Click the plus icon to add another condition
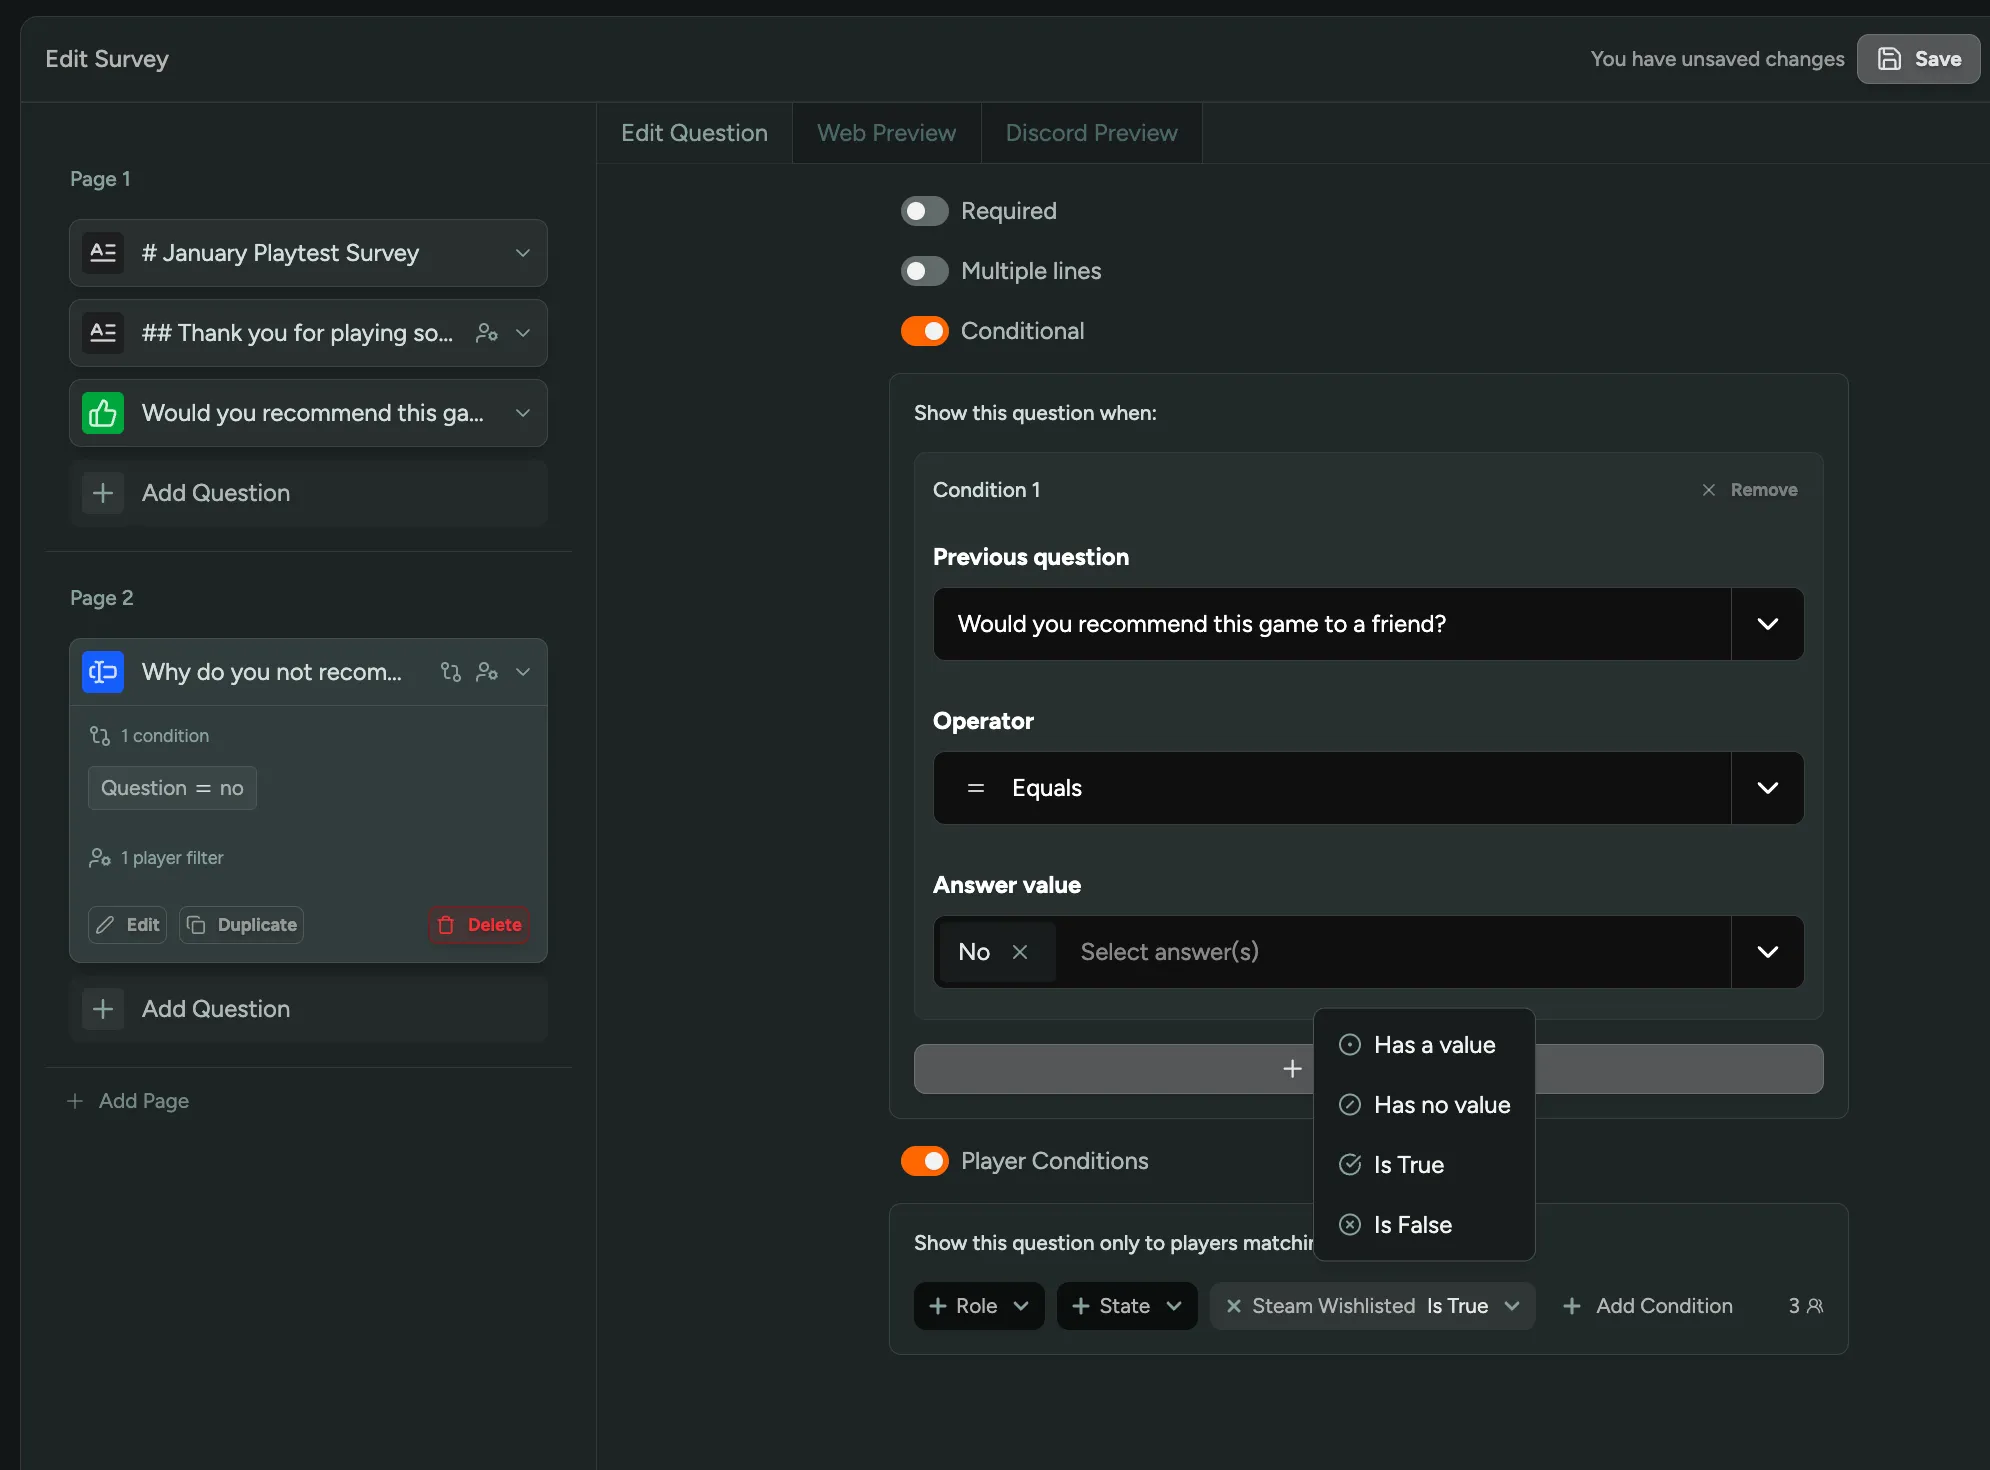Screen dimensions: 1990x1470 click(x=1292, y=1069)
